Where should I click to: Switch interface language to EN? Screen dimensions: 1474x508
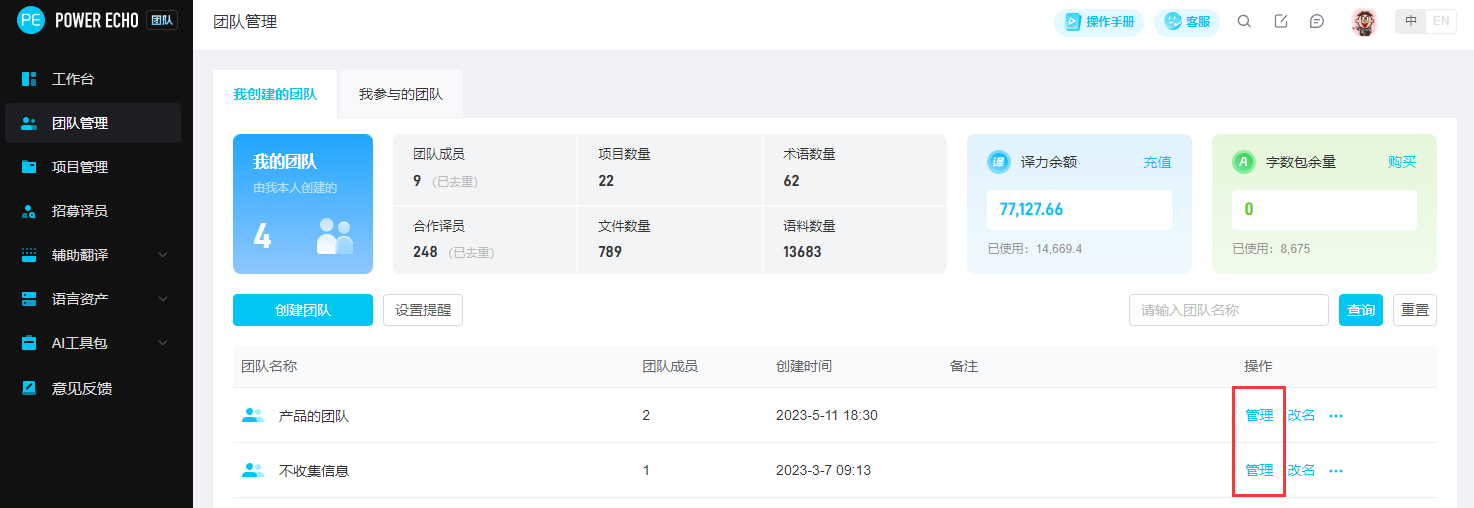pos(1441,21)
